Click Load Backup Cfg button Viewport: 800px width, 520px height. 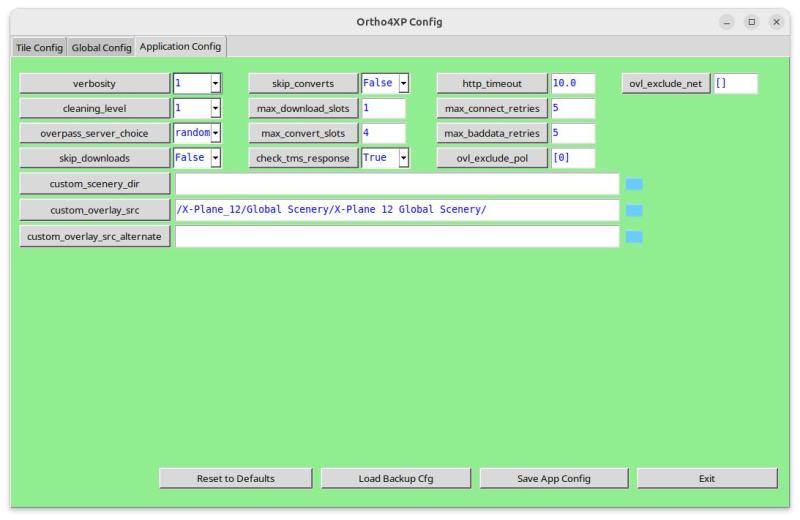pyautogui.click(x=396, y=479)
